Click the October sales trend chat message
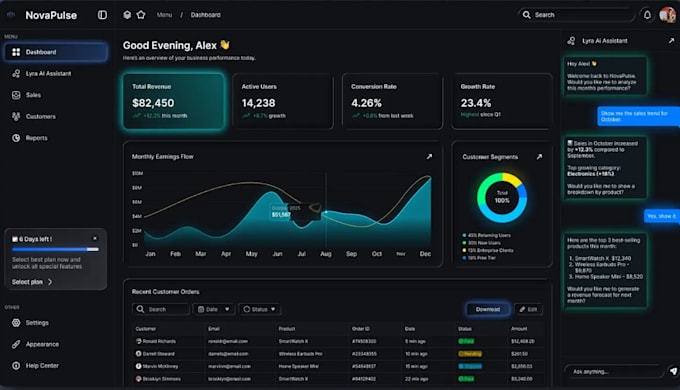This screenshot has width=680, height=390. [638, 116]
